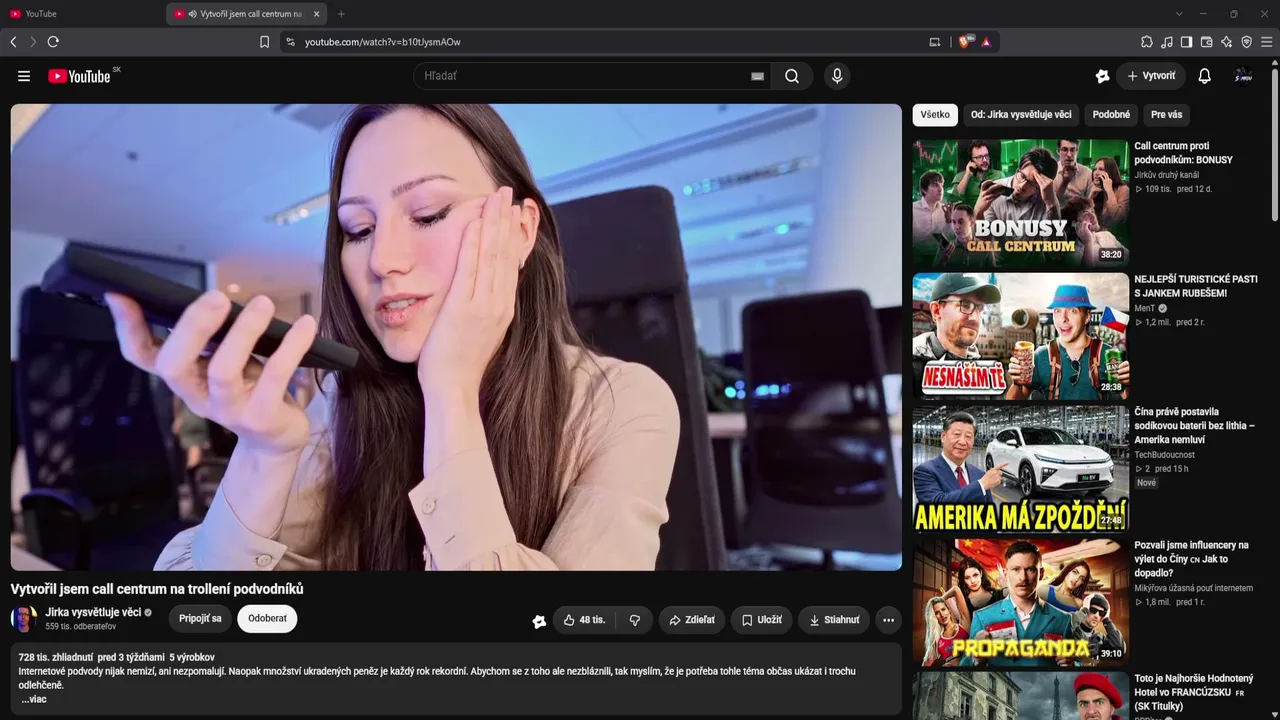
Task: Open the BONUSY CALL CENTRUM thumbnail
Action: coord(1020,203)
